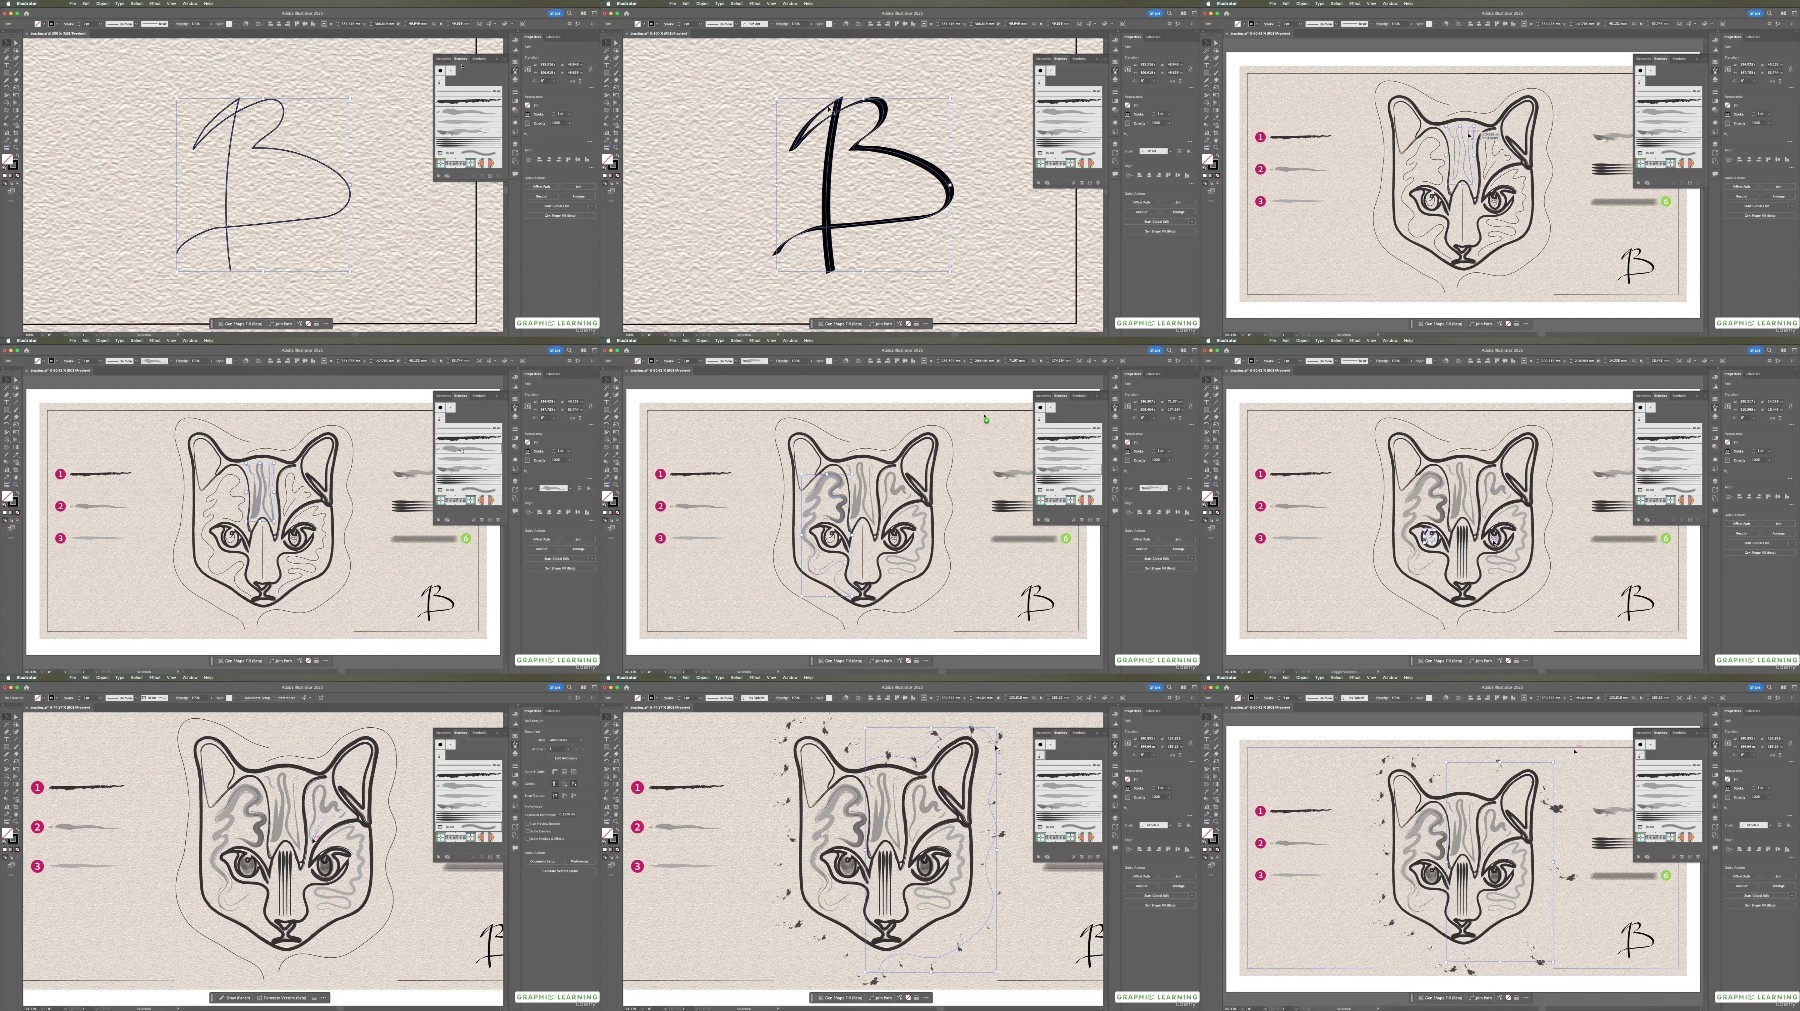The width and height of the screenshot is (1800, 1011).
Task: Open the Window menu in bold brushed B frame
Action: click(x=789, y=4)
